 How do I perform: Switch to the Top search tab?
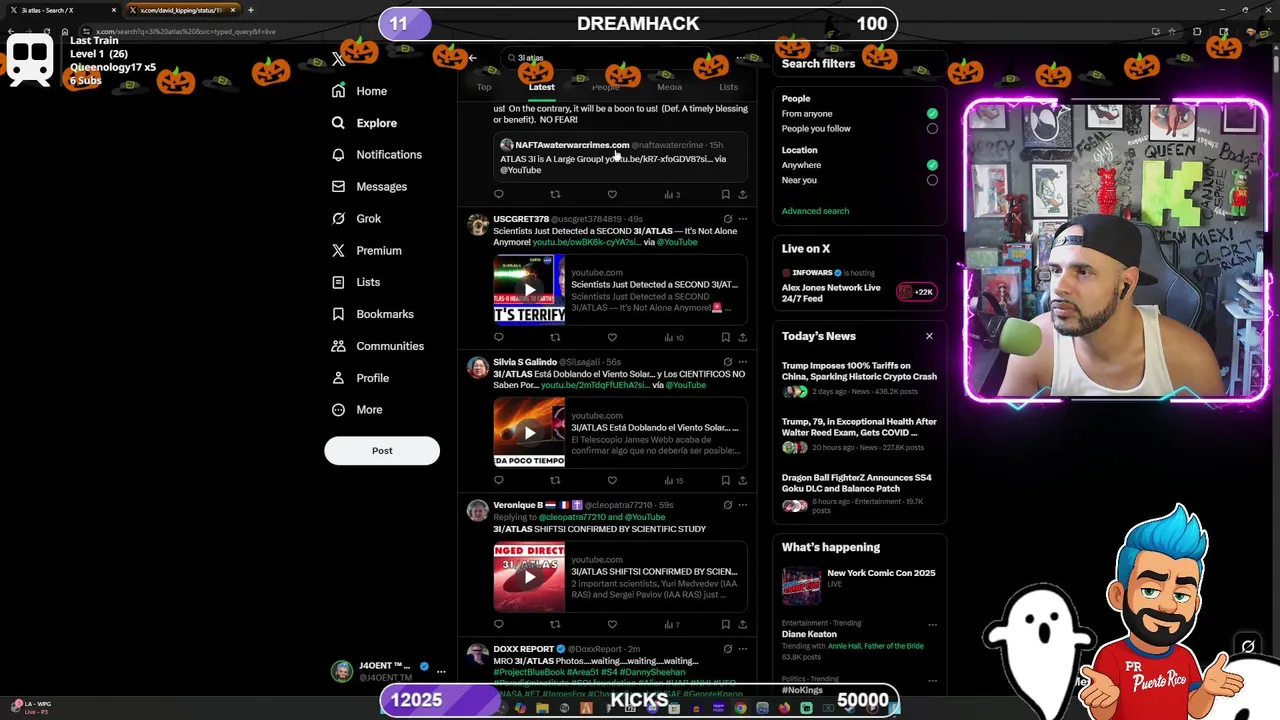pos(484,87)
